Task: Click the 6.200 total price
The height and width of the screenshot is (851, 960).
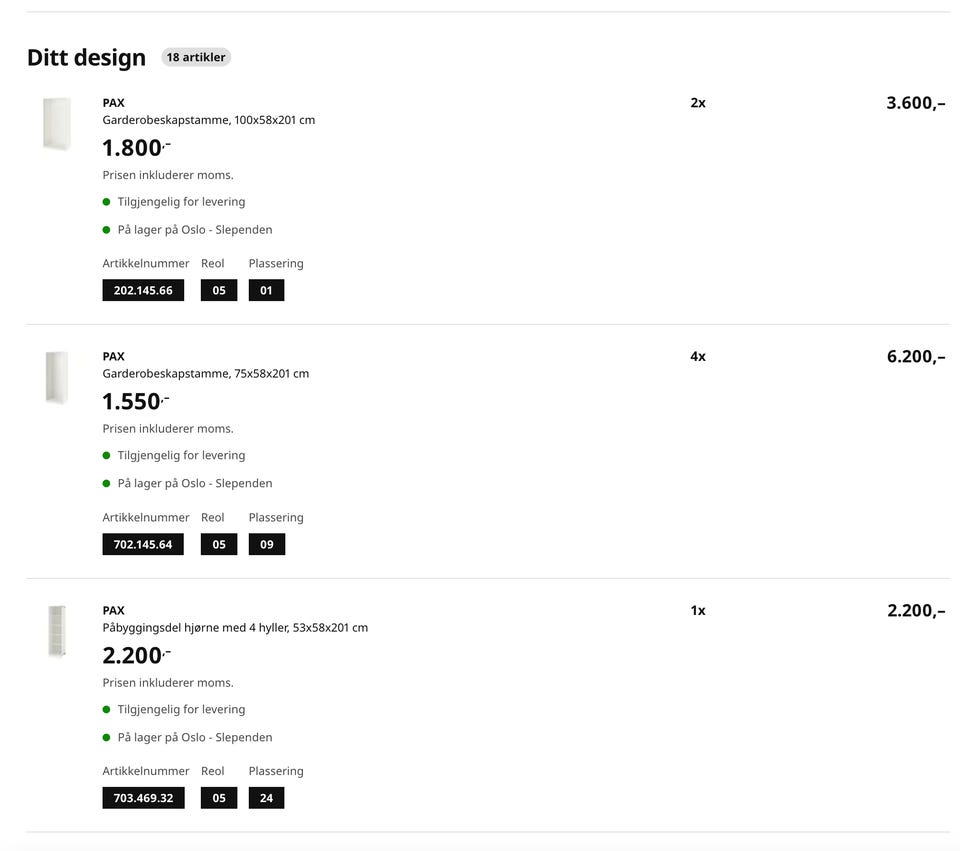Action: click(915, 357)
